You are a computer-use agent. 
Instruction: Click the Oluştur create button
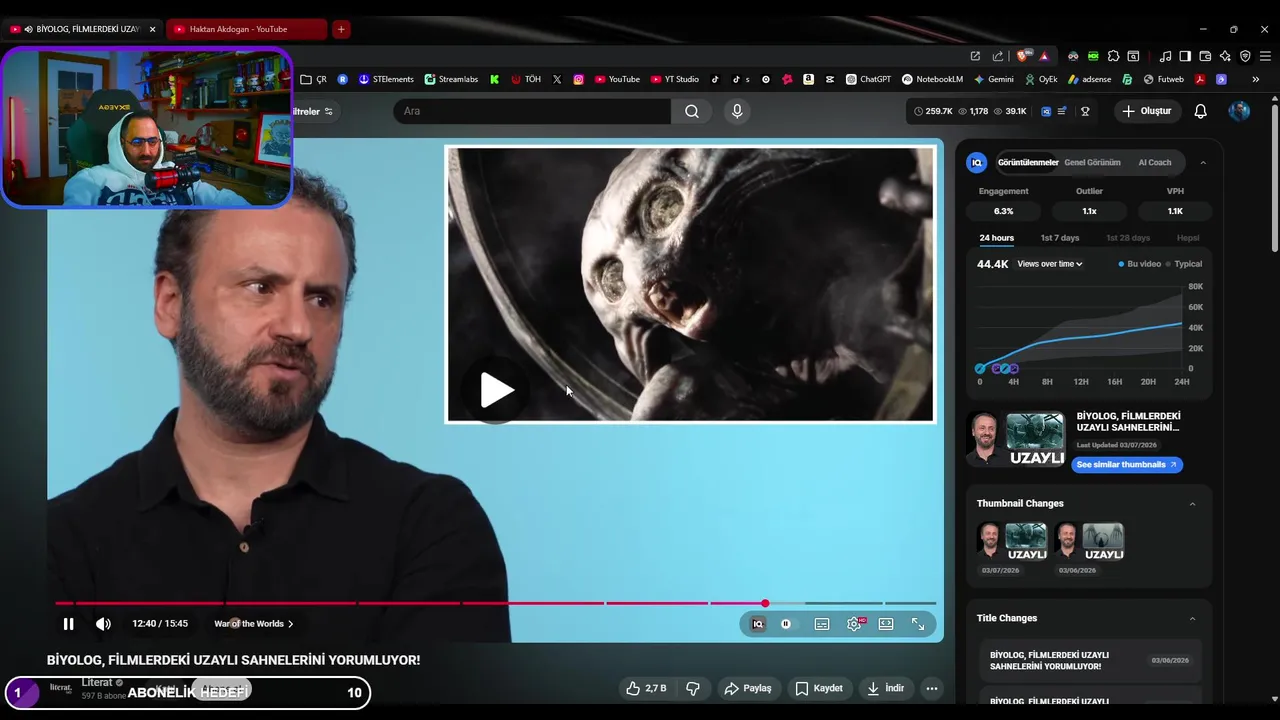point(1146,111)
